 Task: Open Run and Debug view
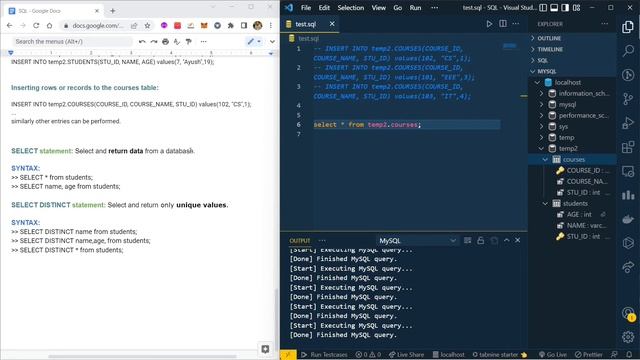point(628,122)
